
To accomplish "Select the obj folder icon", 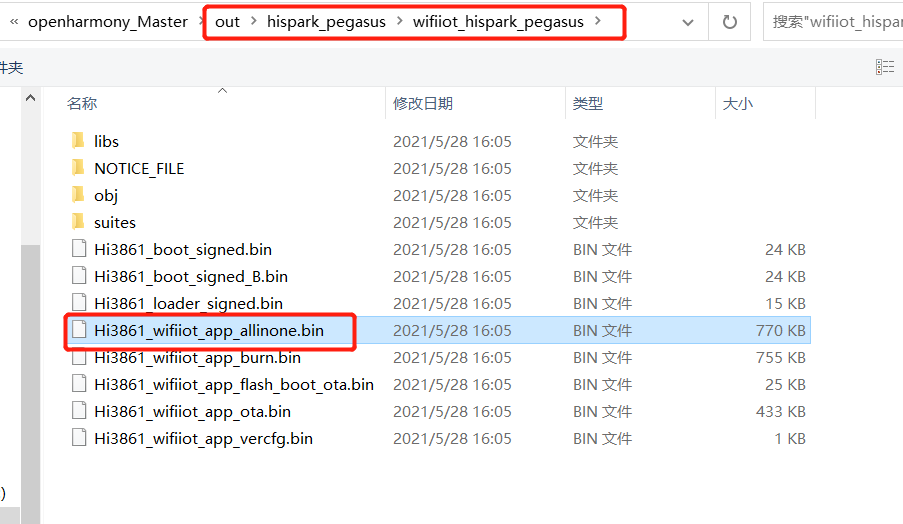I will (78, 195).
